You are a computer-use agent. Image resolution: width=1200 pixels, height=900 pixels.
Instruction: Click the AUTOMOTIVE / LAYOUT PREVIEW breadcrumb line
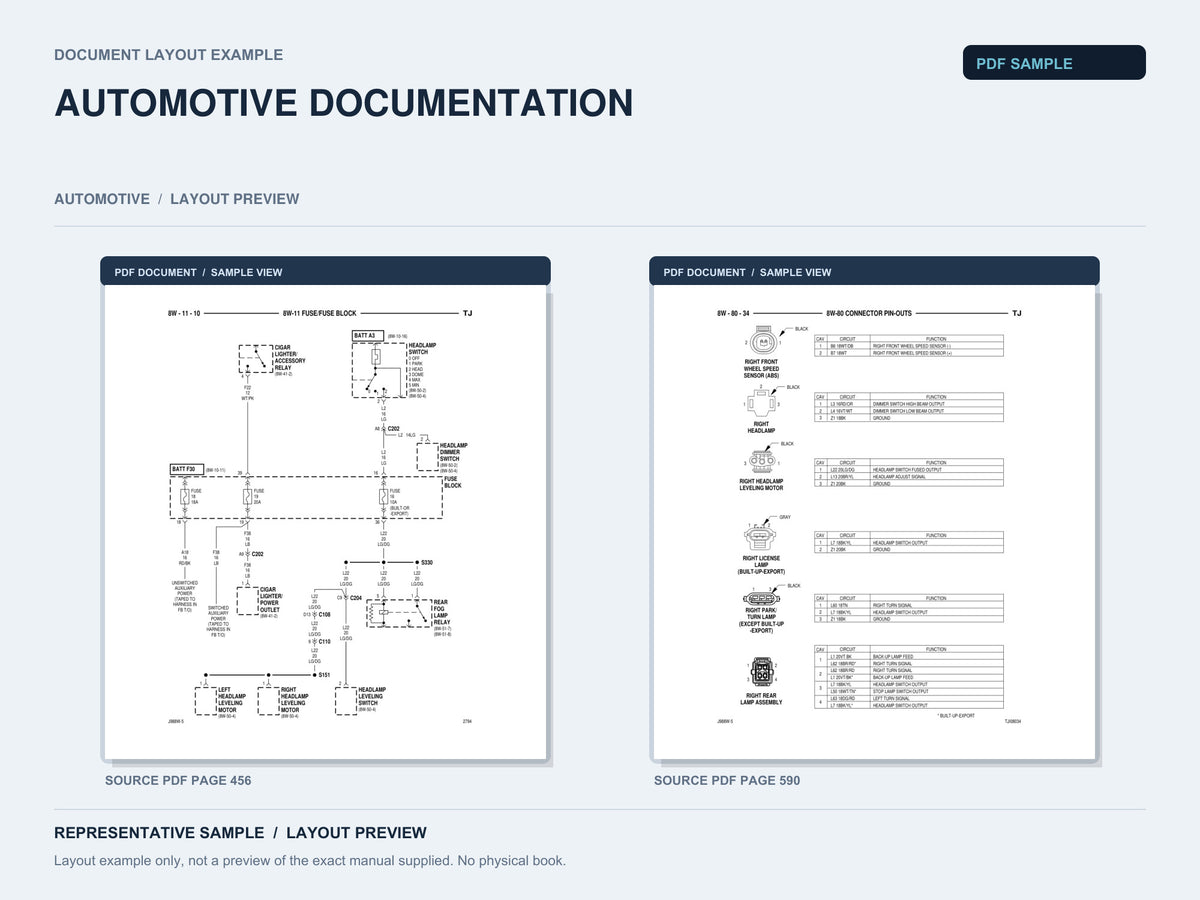click(176, 199)
